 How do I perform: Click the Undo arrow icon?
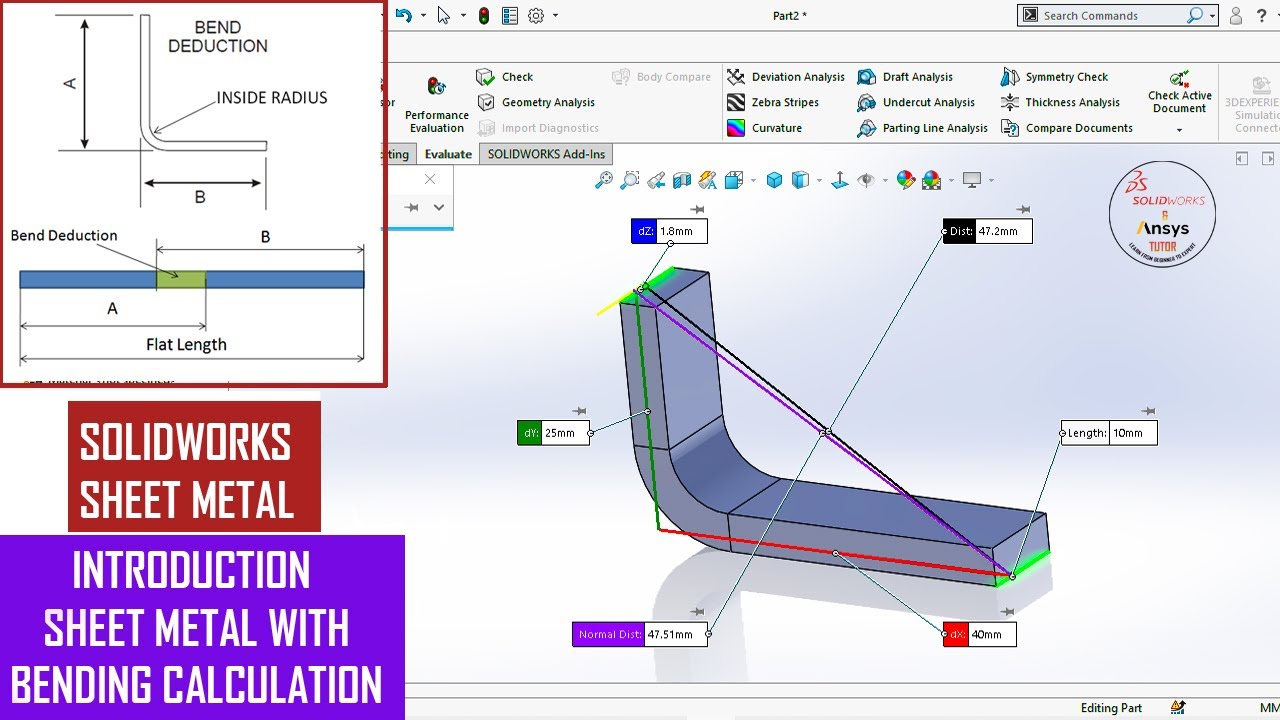tap(403, 15)
